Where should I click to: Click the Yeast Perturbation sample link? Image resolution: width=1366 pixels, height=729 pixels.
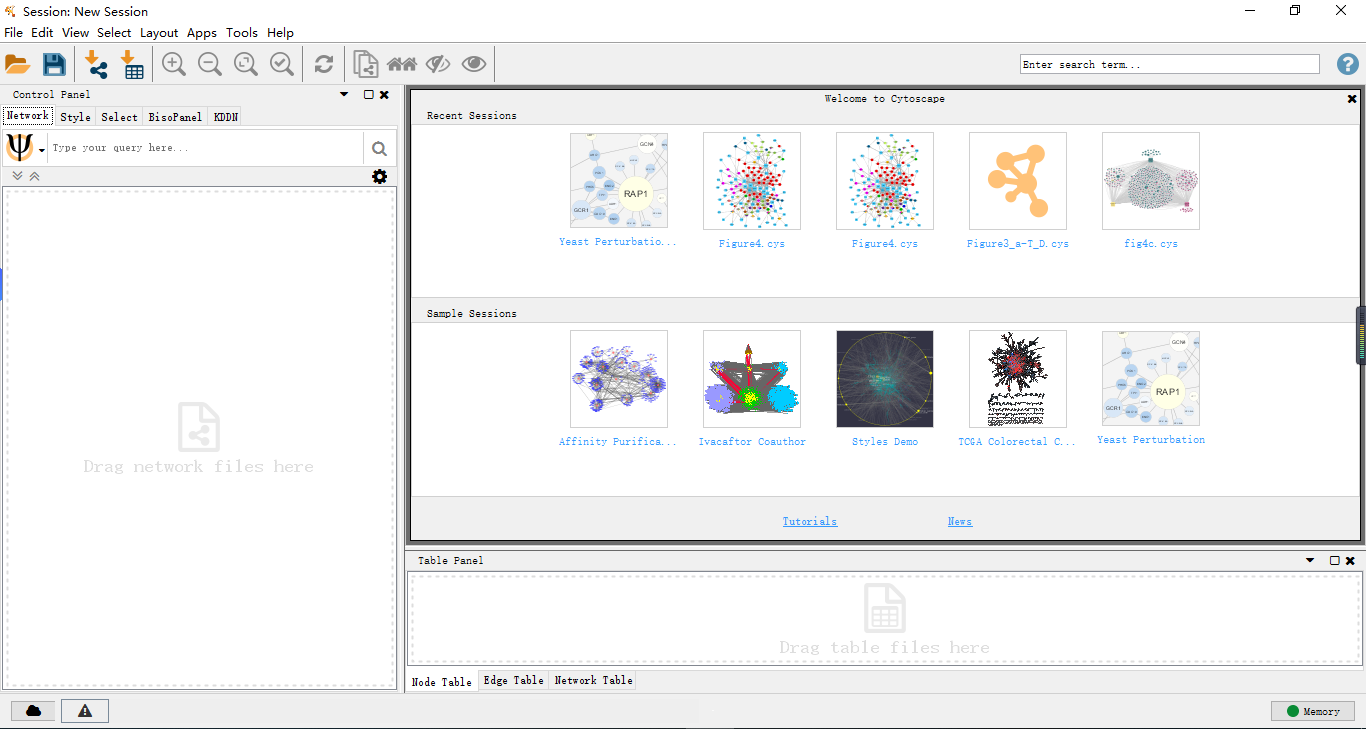1151,440
